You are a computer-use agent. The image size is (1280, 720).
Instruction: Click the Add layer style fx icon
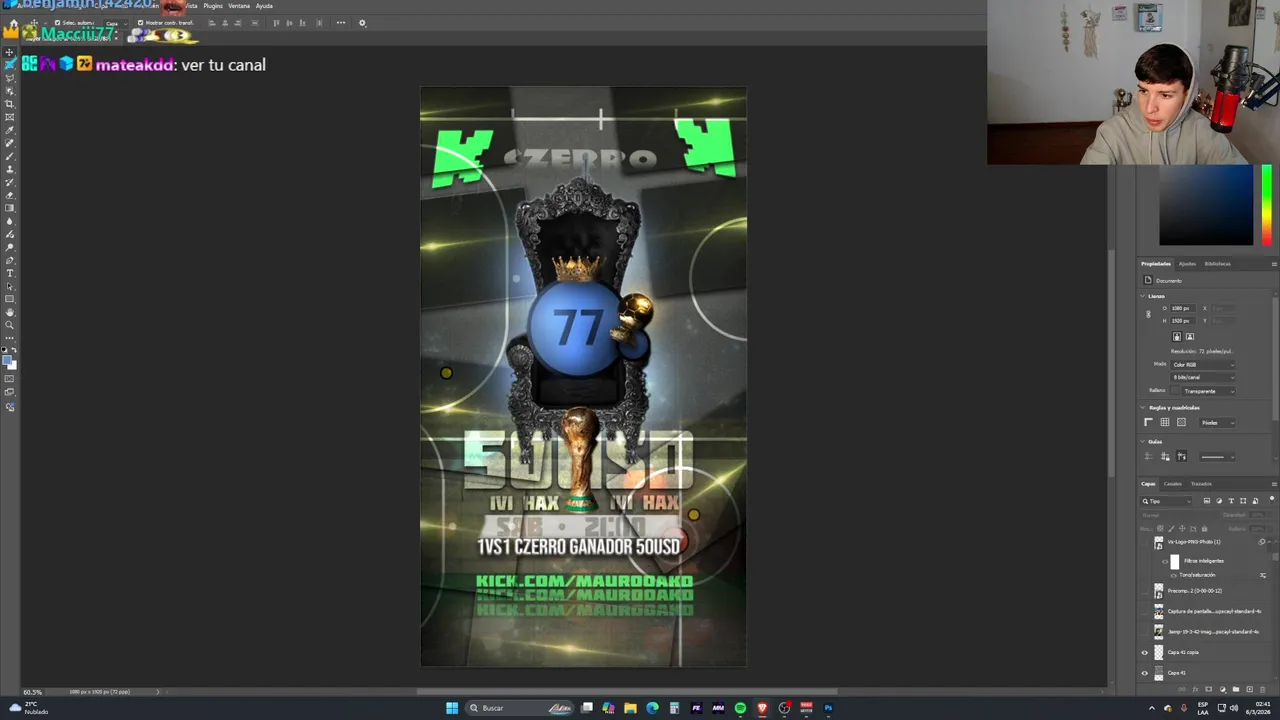[1195, 689]
